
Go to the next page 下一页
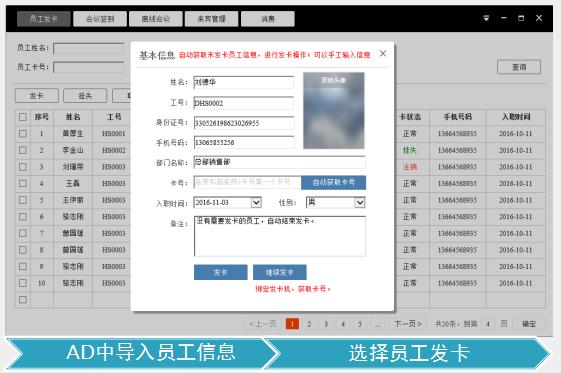[x=408, y=324]
